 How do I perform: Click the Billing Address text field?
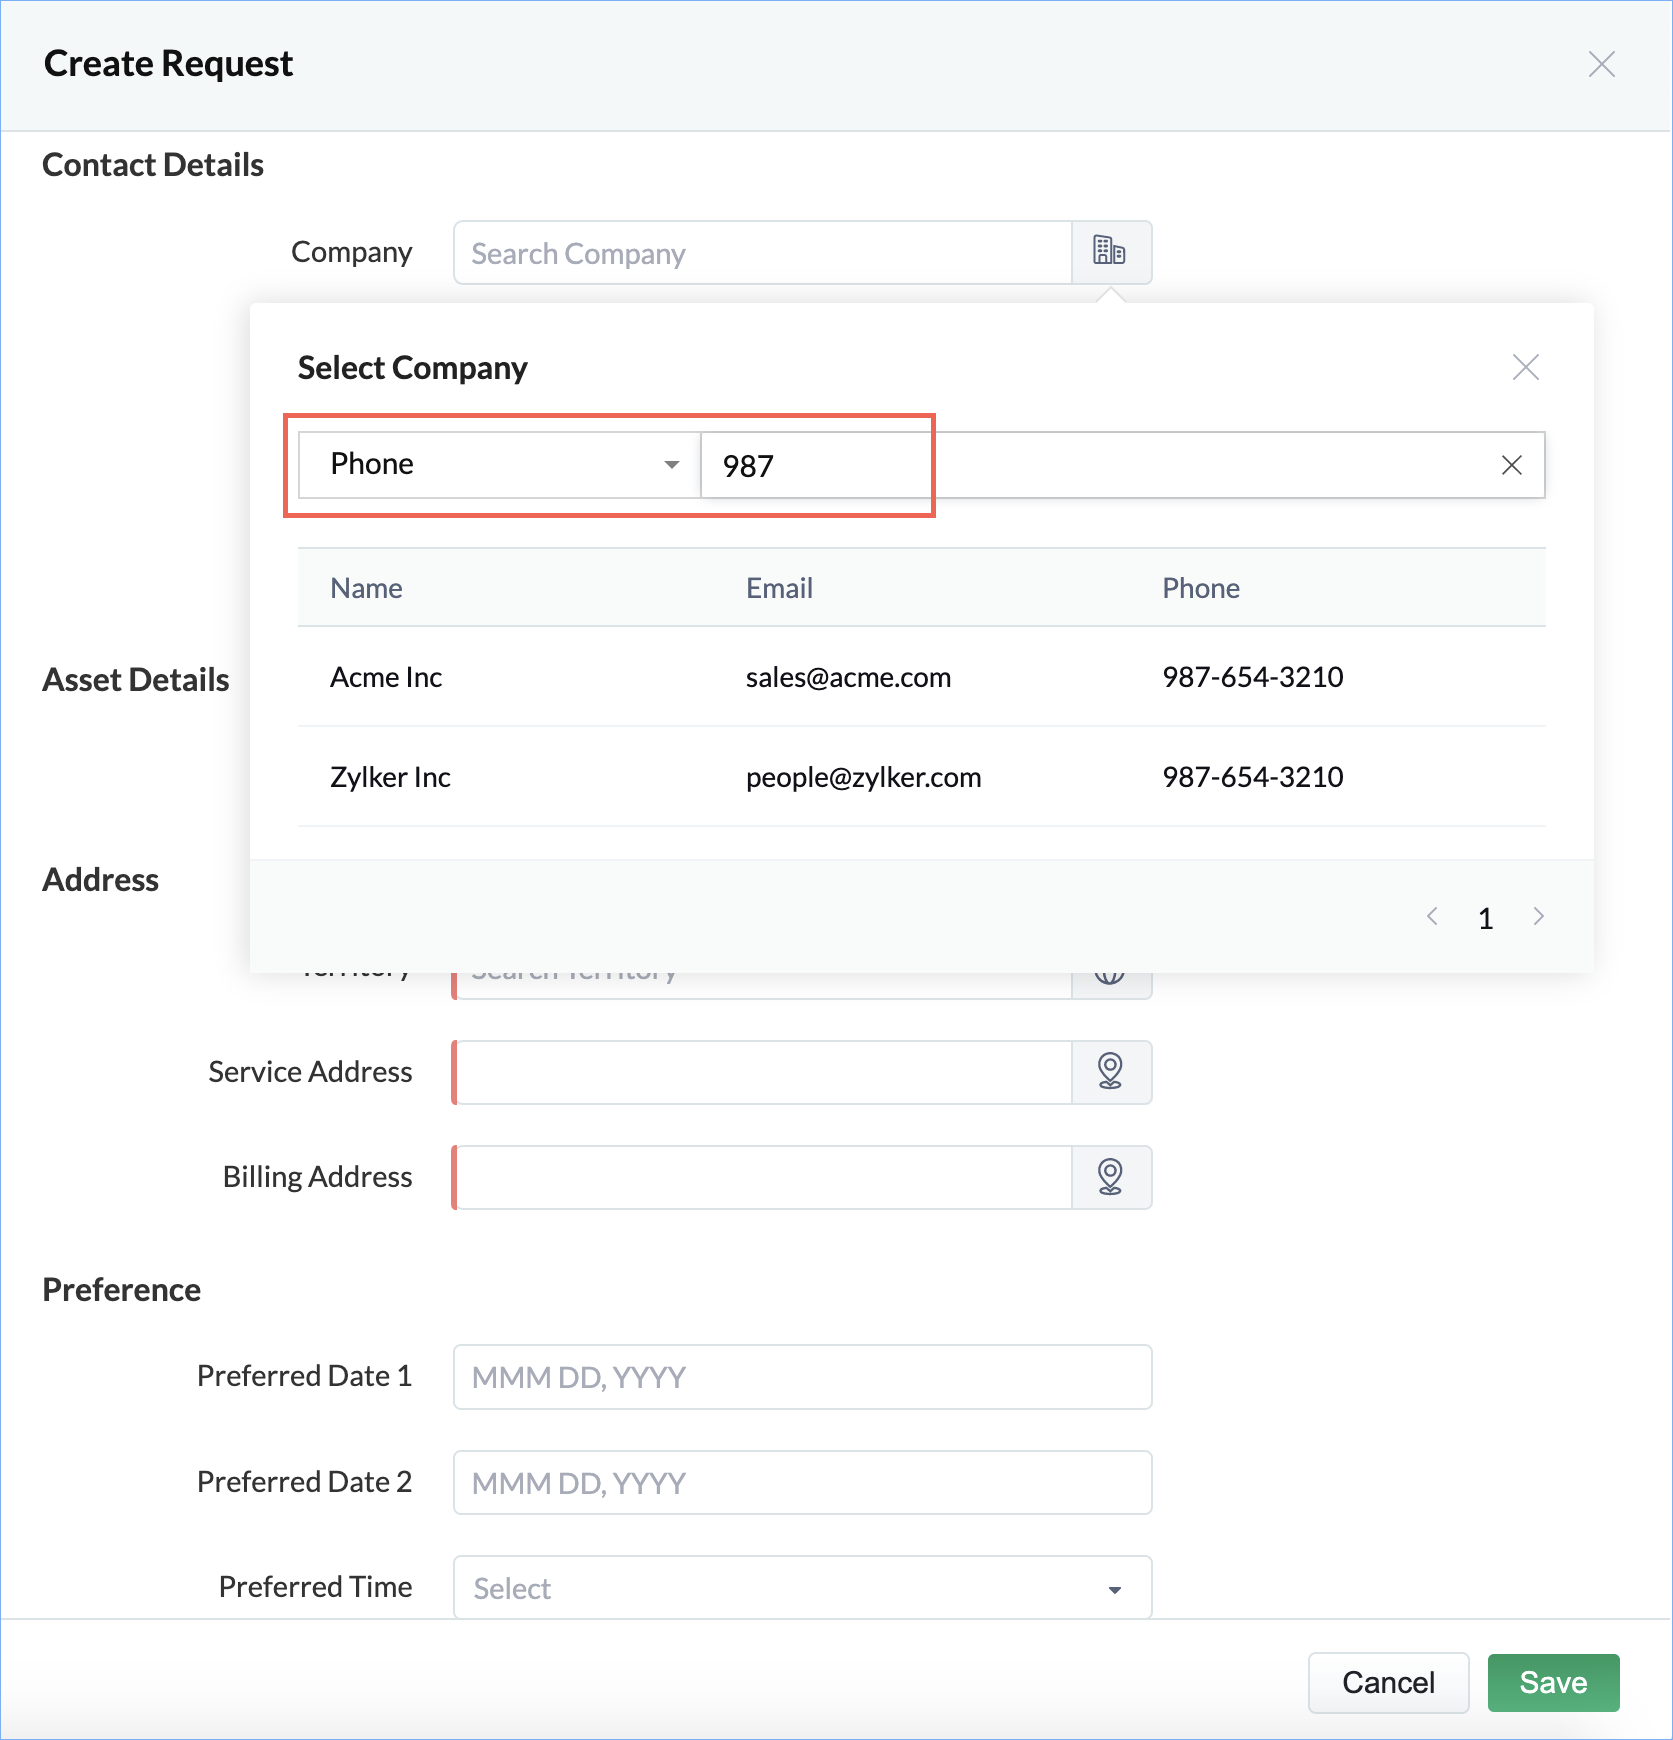tap(764, 1177)
